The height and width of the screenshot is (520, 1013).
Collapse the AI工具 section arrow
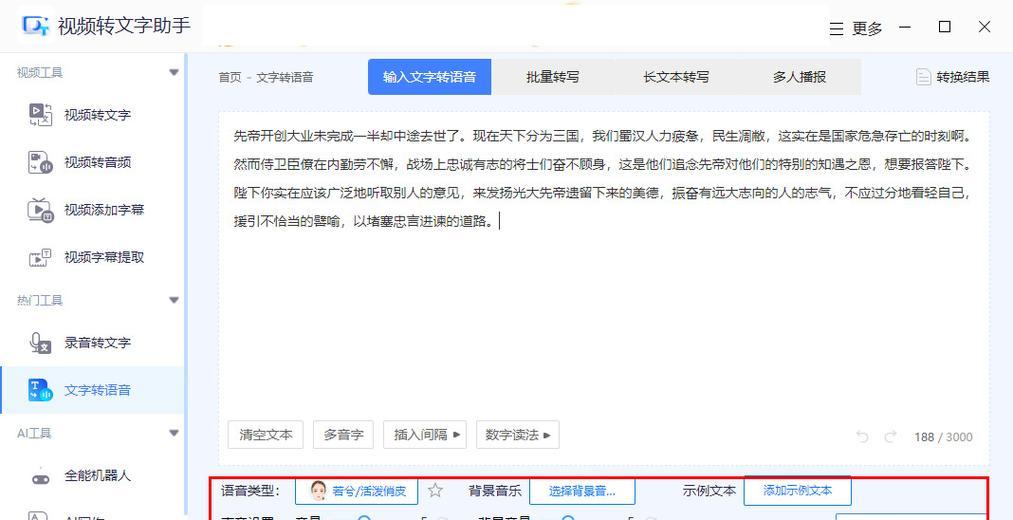tap(173, 433)
